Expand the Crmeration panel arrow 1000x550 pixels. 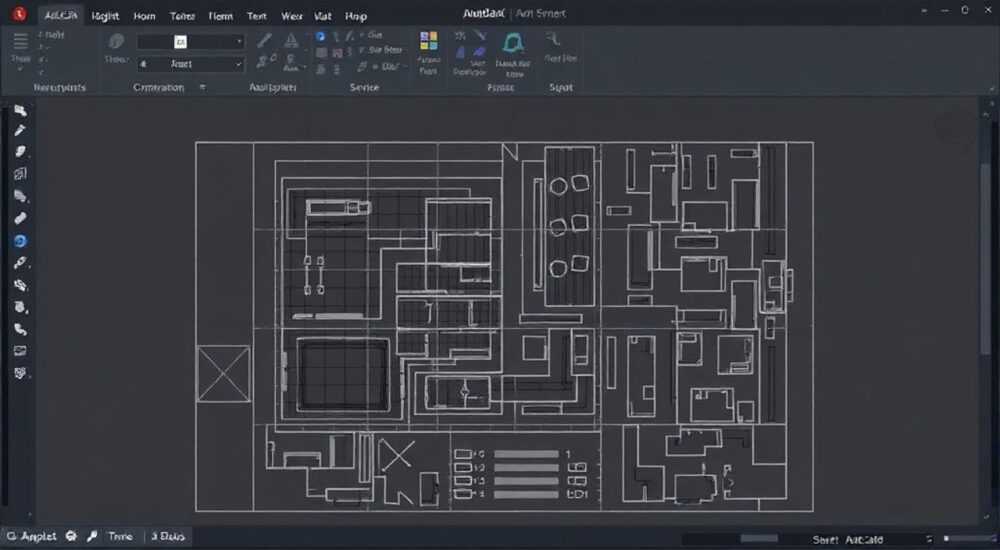pos(203,87)
